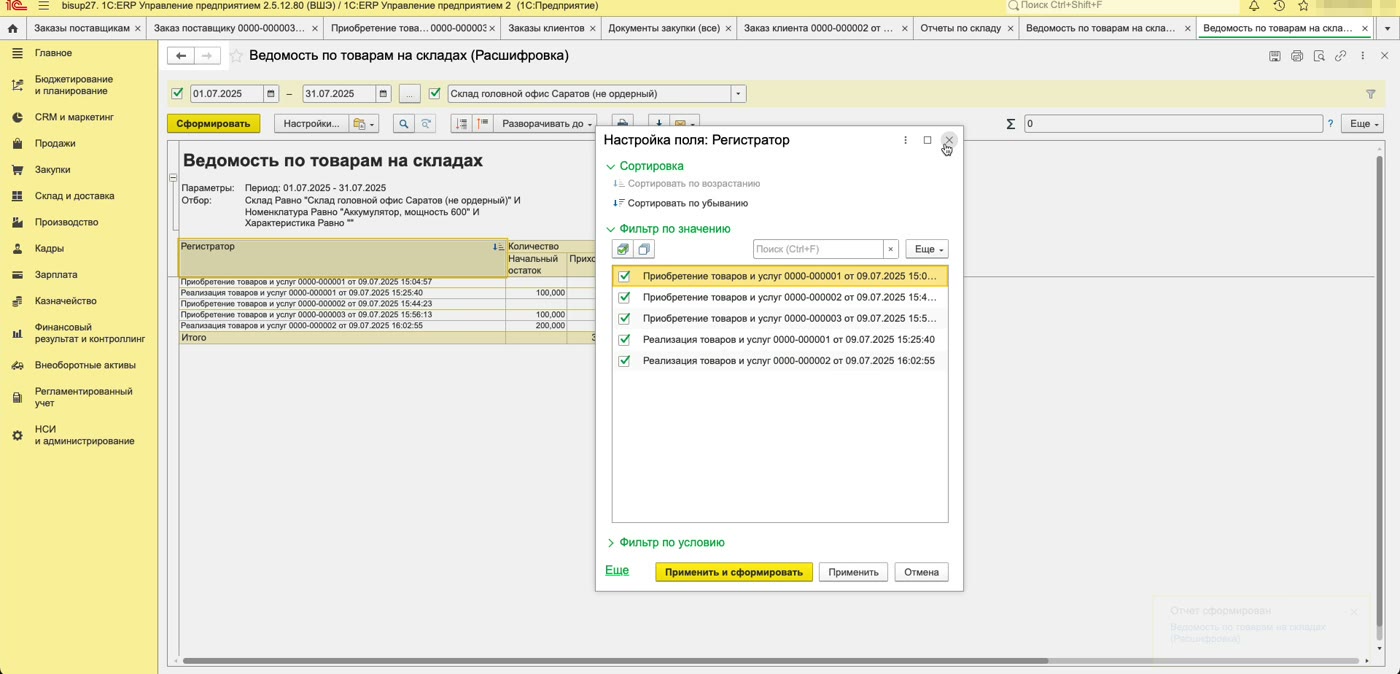Click the back navigation arrow

tap(181, 56)
